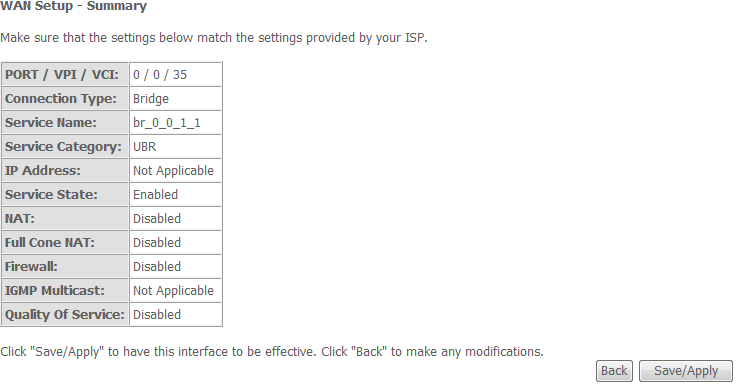Click the Bridge connection type value

pos(151,99)
